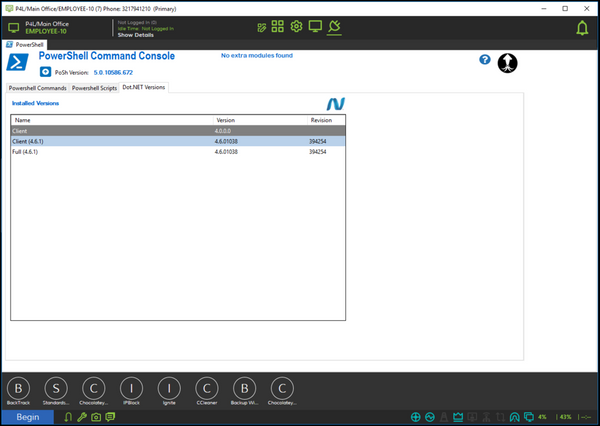The height and width of the screenshot is (426, 600).
Task: Click revision 394254 in Client (4.6.1) row
Action: (318, 141)
